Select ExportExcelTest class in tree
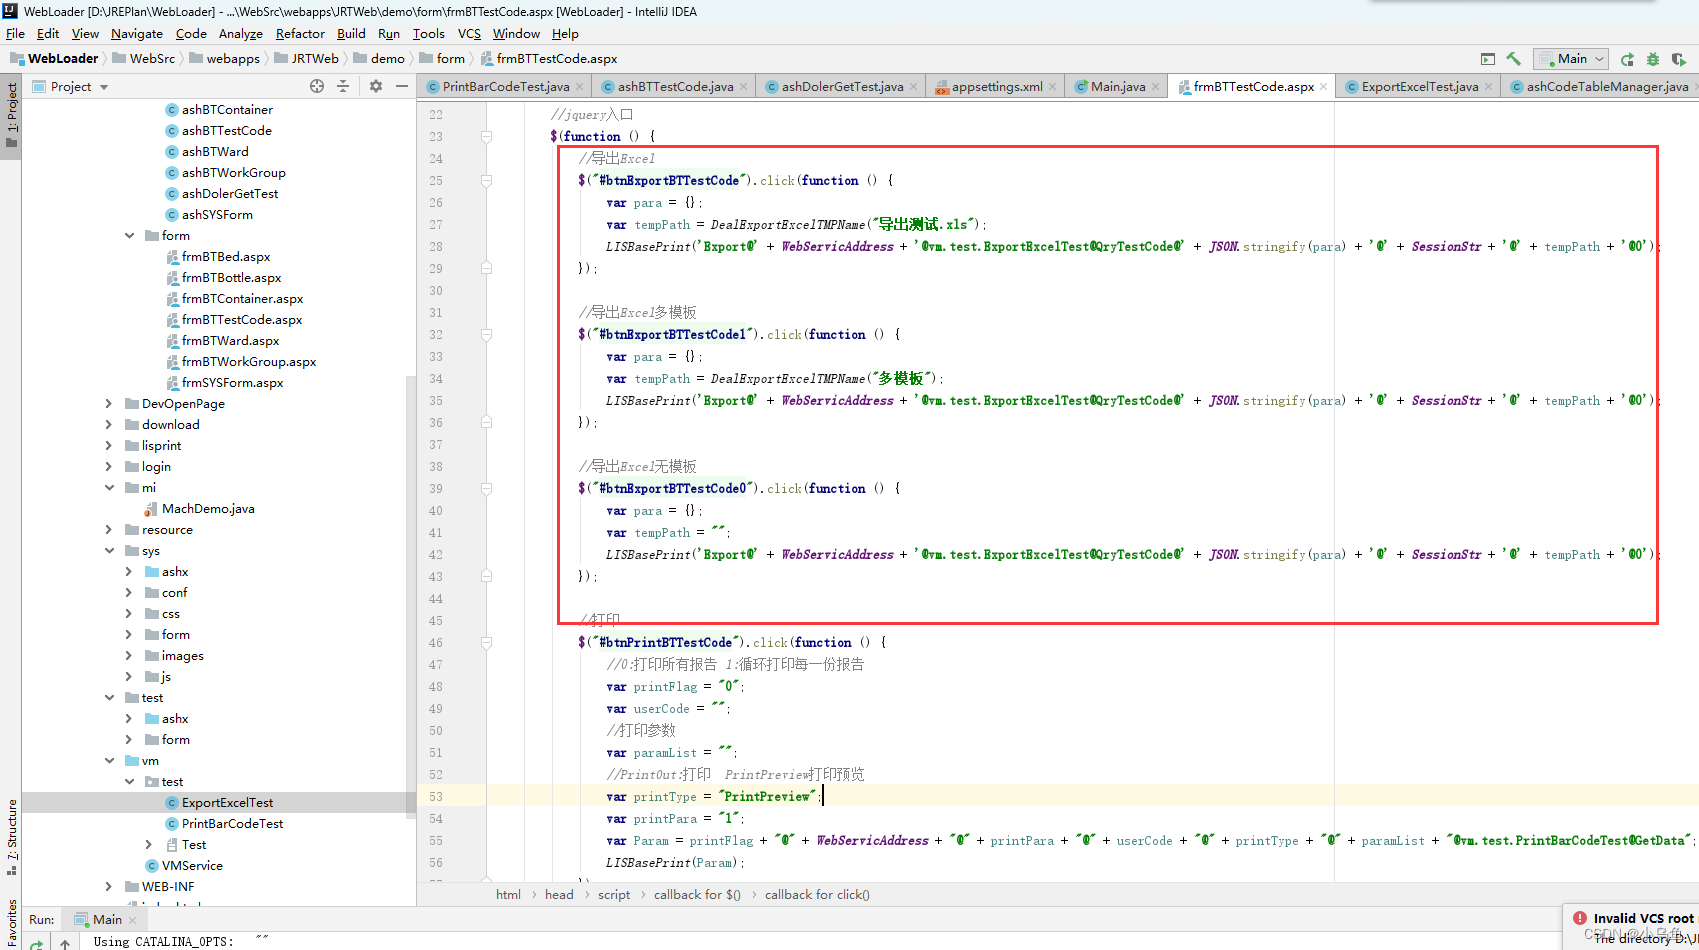This screenshot has width=1699, height=950. coord(227,803)
